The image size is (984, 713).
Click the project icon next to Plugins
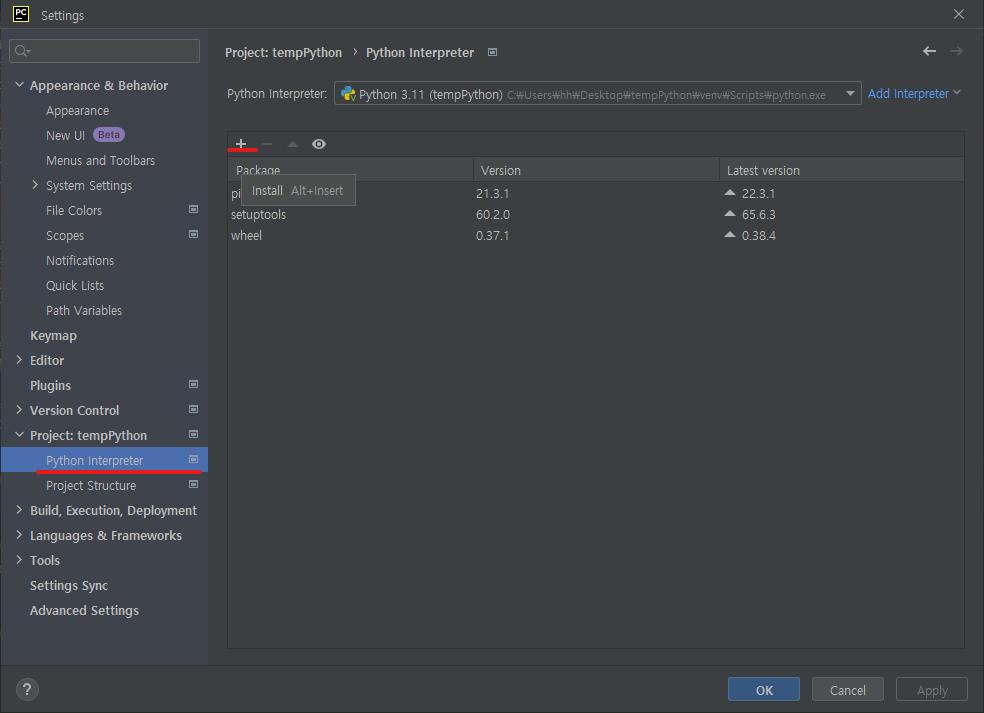tap(193, 385)
